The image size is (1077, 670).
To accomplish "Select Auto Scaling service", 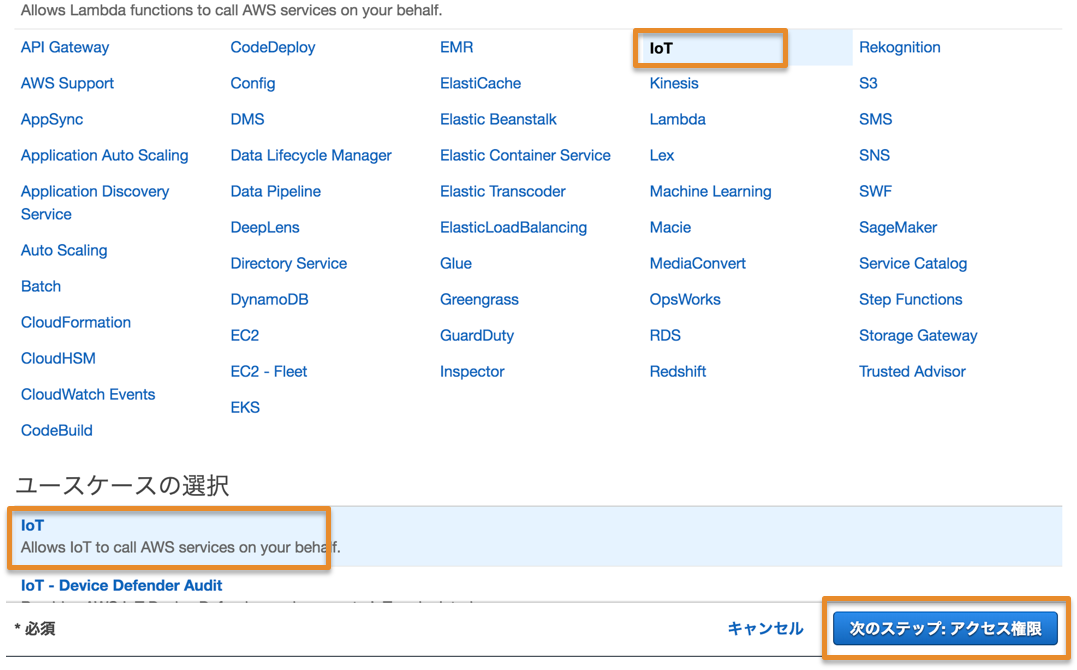I will tap(64, 250).
